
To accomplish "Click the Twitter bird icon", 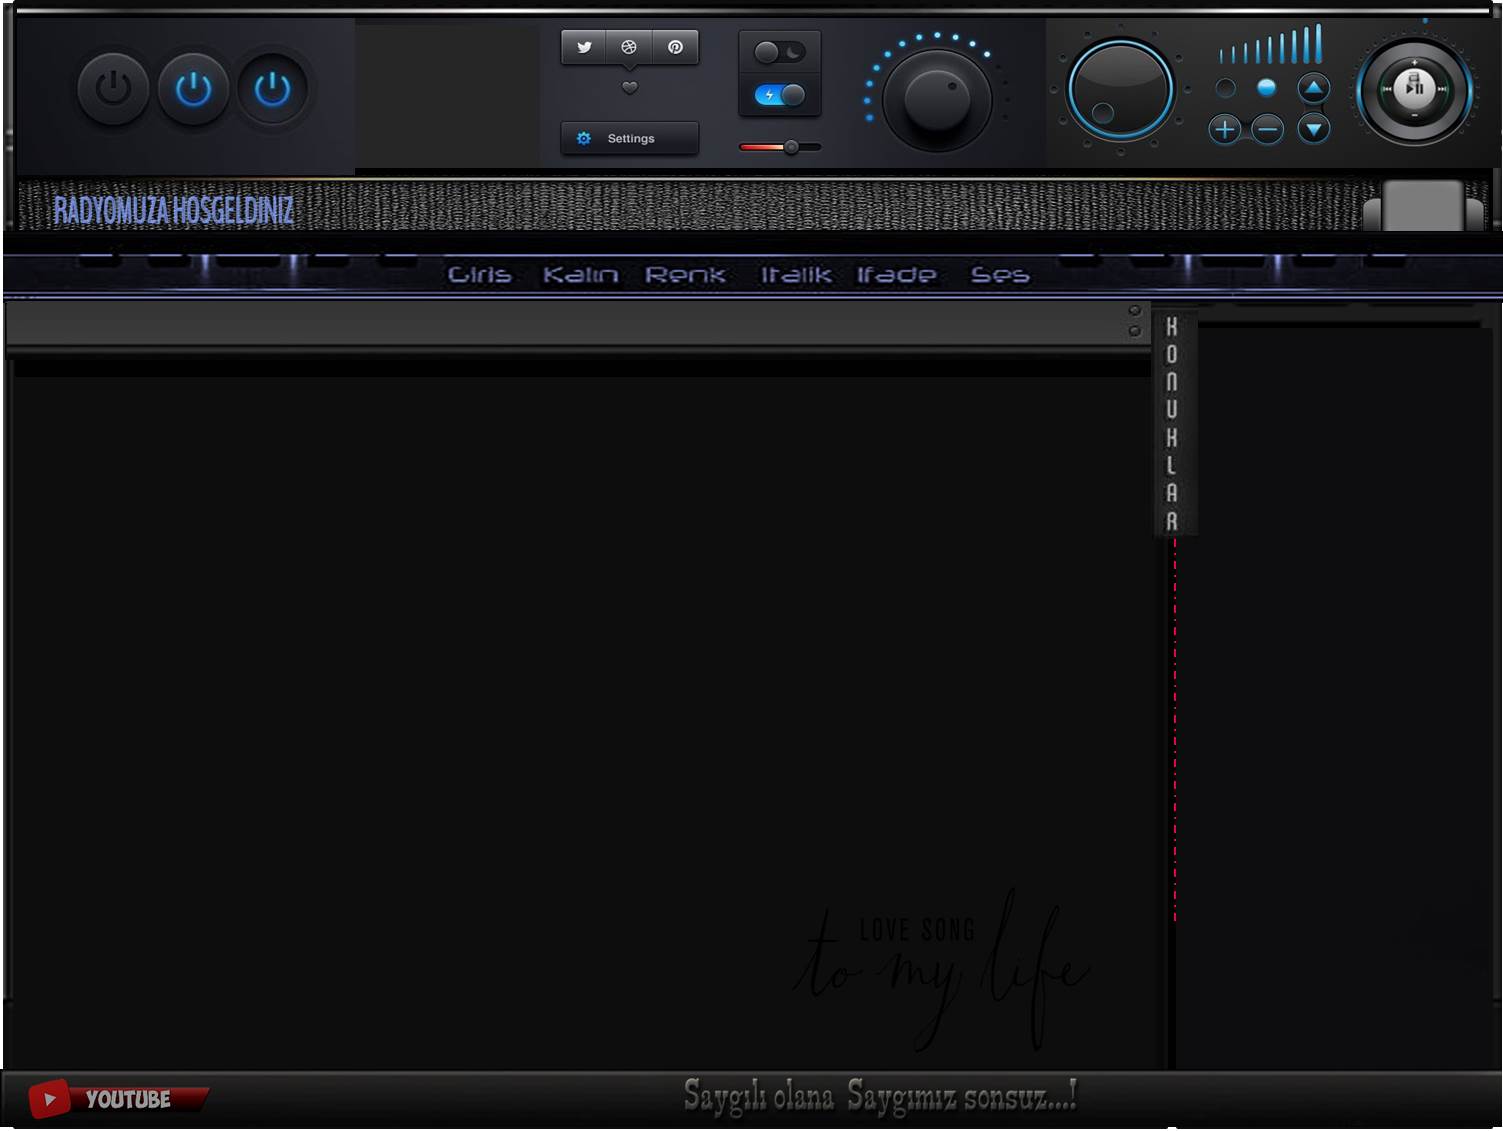I will pos(584,47).
